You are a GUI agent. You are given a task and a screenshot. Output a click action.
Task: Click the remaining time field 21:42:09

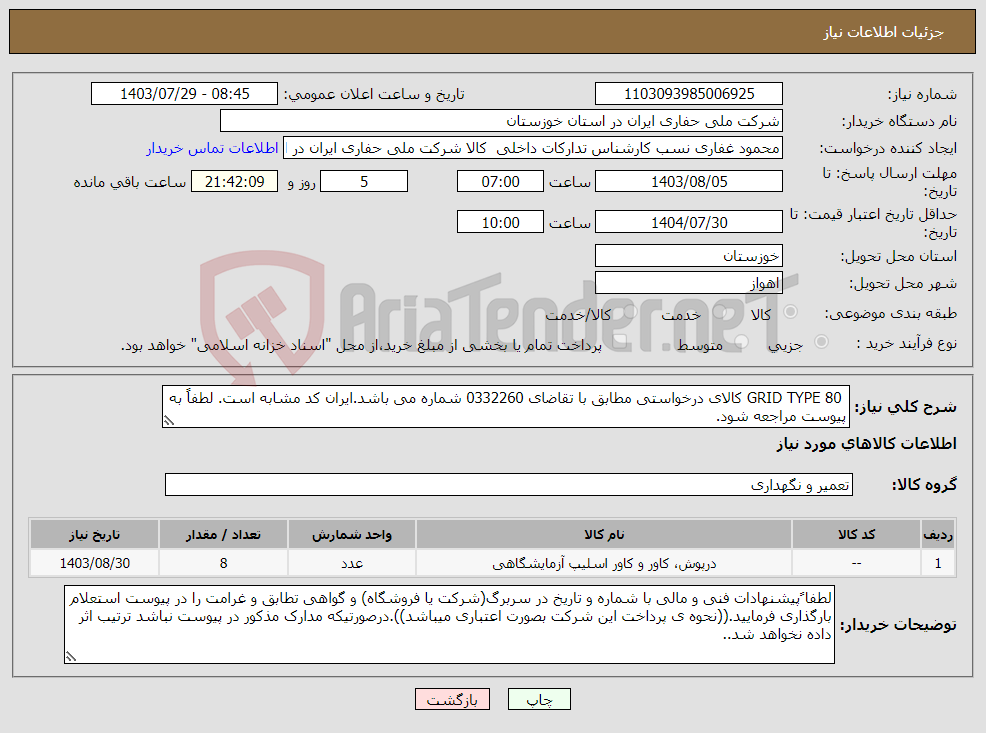coord(234,182)
